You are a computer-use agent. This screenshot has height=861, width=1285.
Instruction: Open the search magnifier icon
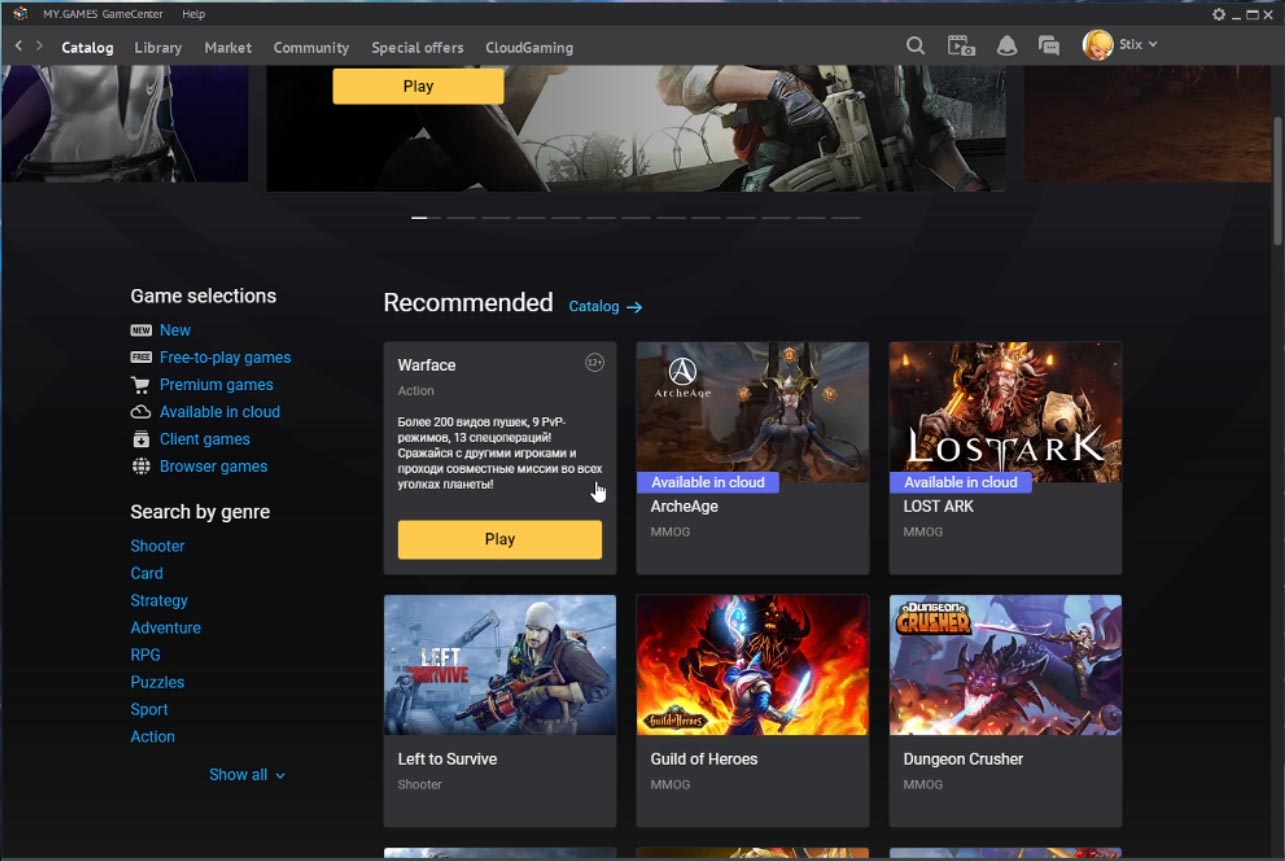click(x=915, y=45)
